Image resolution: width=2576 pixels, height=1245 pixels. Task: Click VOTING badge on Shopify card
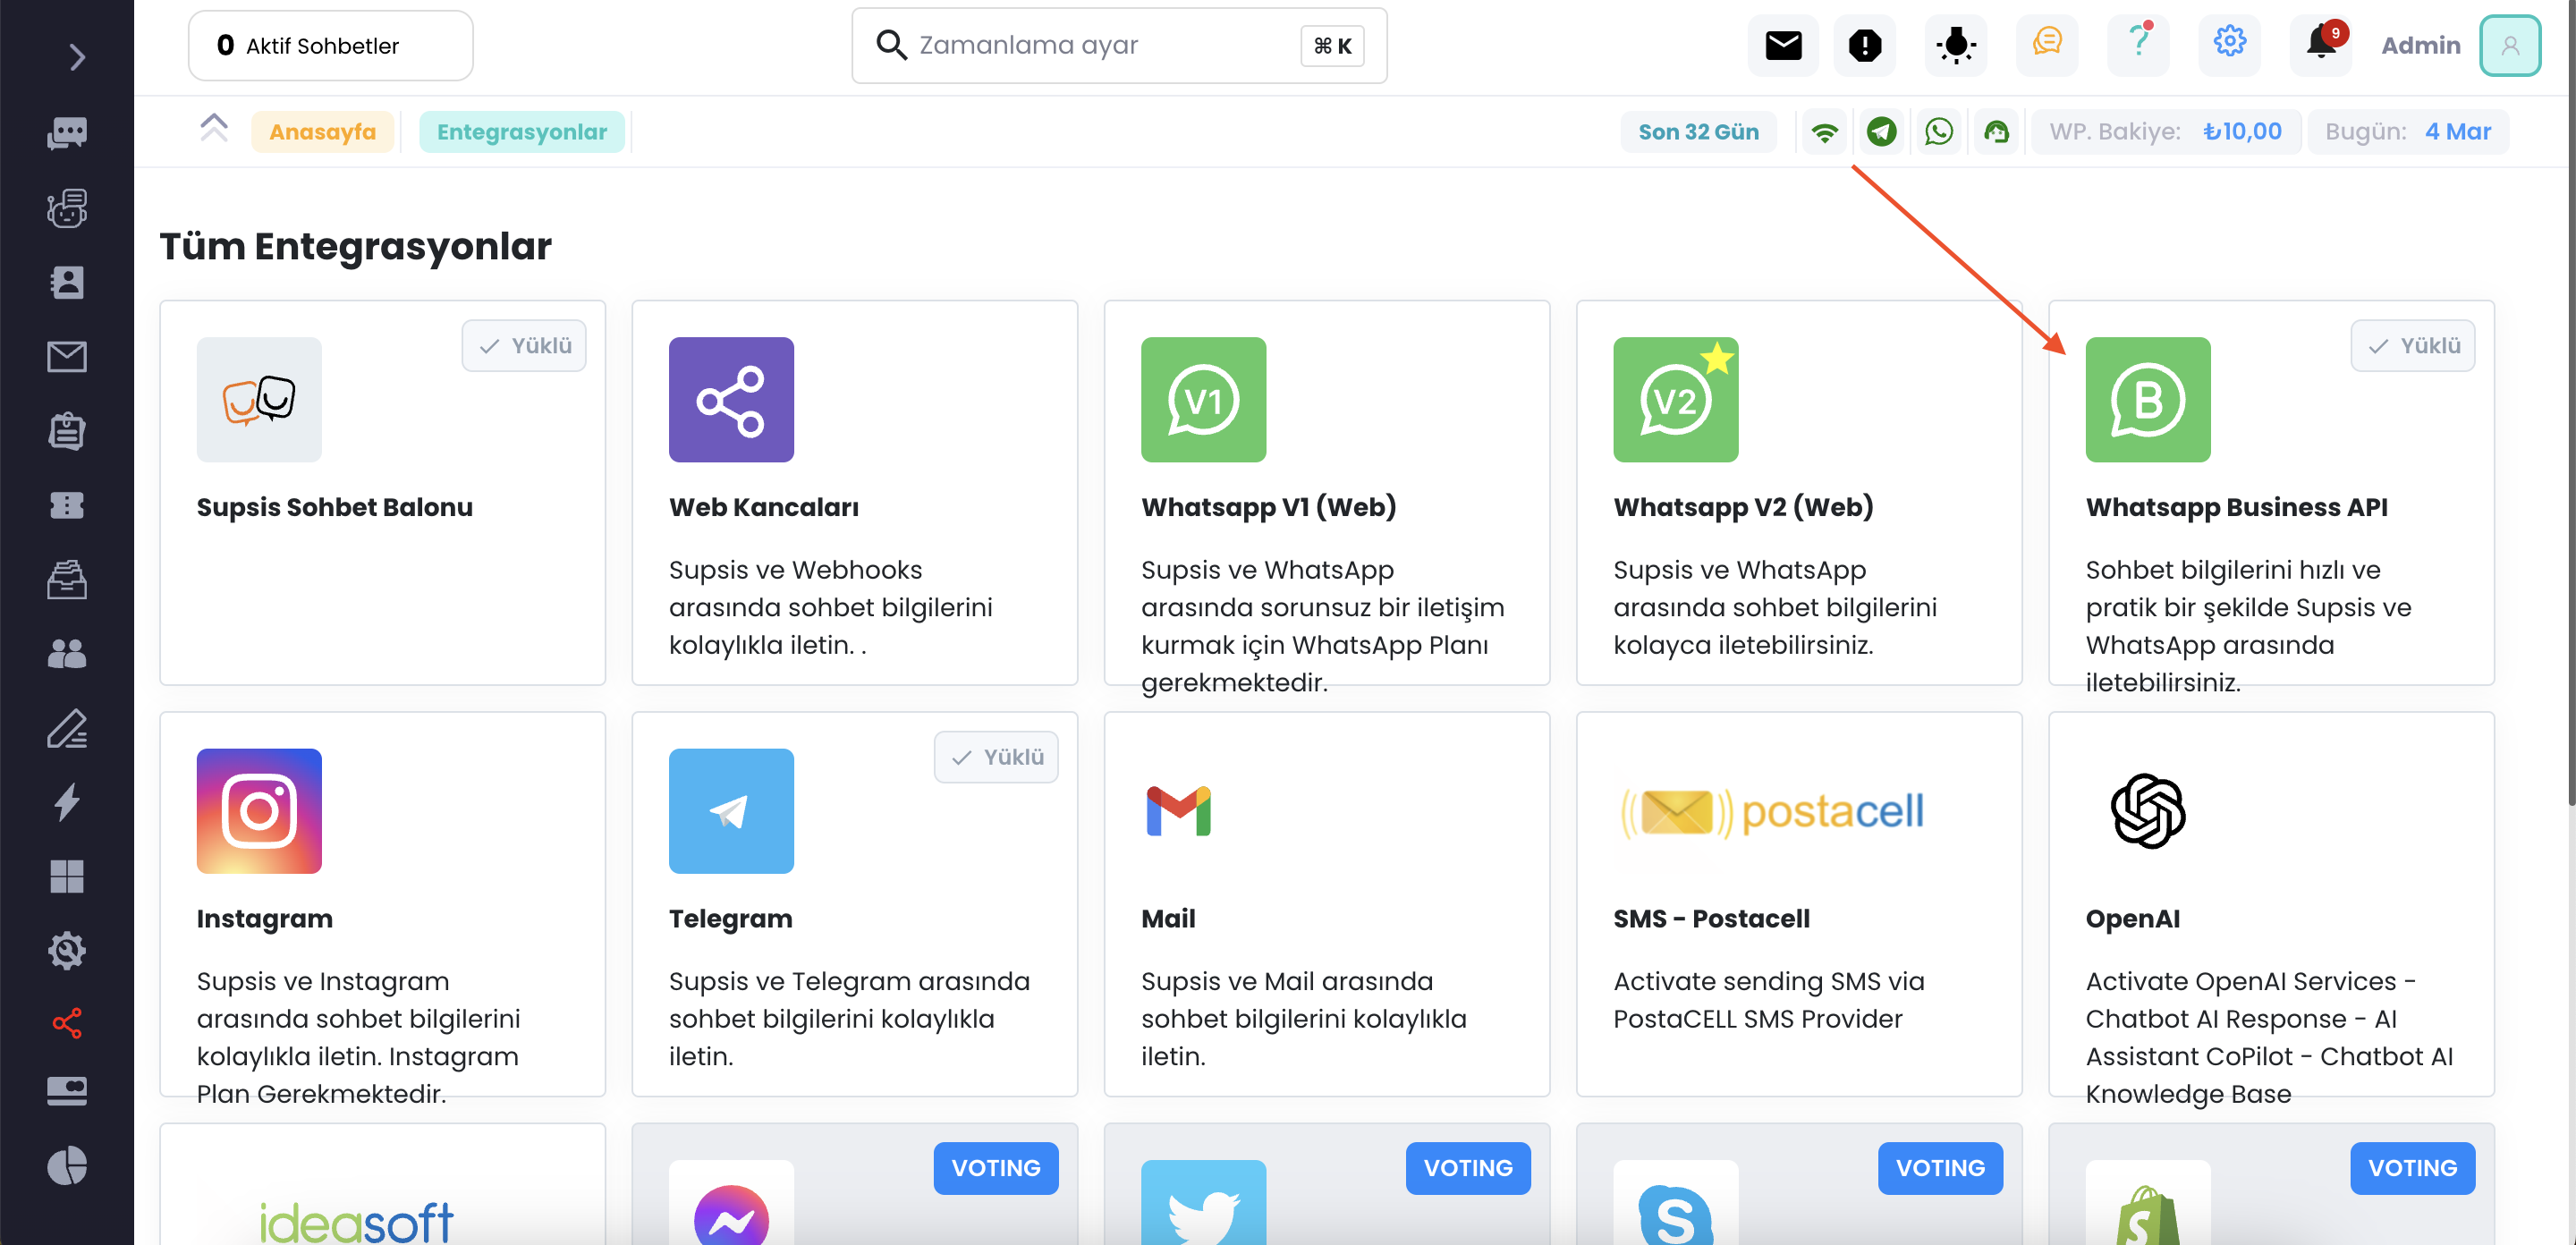pos(2412,1167)
